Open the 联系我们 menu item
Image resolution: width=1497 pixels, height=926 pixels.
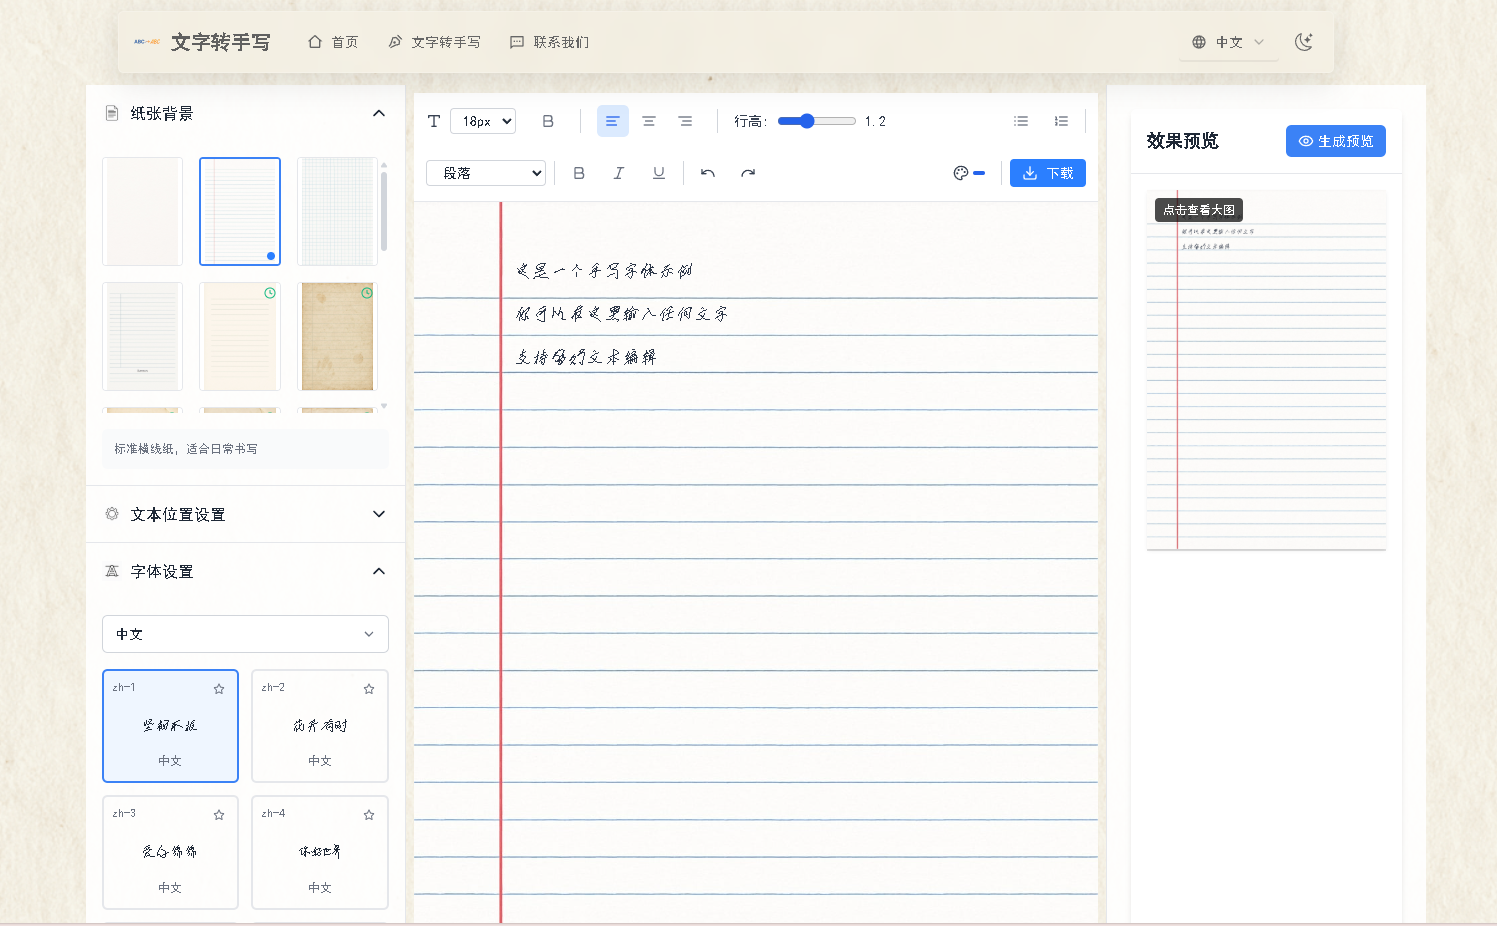pyautogui.click(x=549, y=42)
